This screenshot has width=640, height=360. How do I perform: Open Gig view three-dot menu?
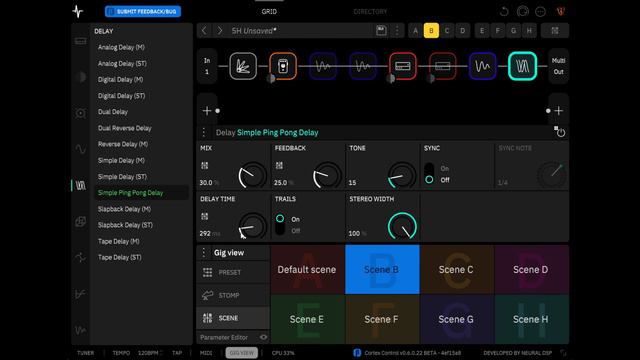[204, 253]
